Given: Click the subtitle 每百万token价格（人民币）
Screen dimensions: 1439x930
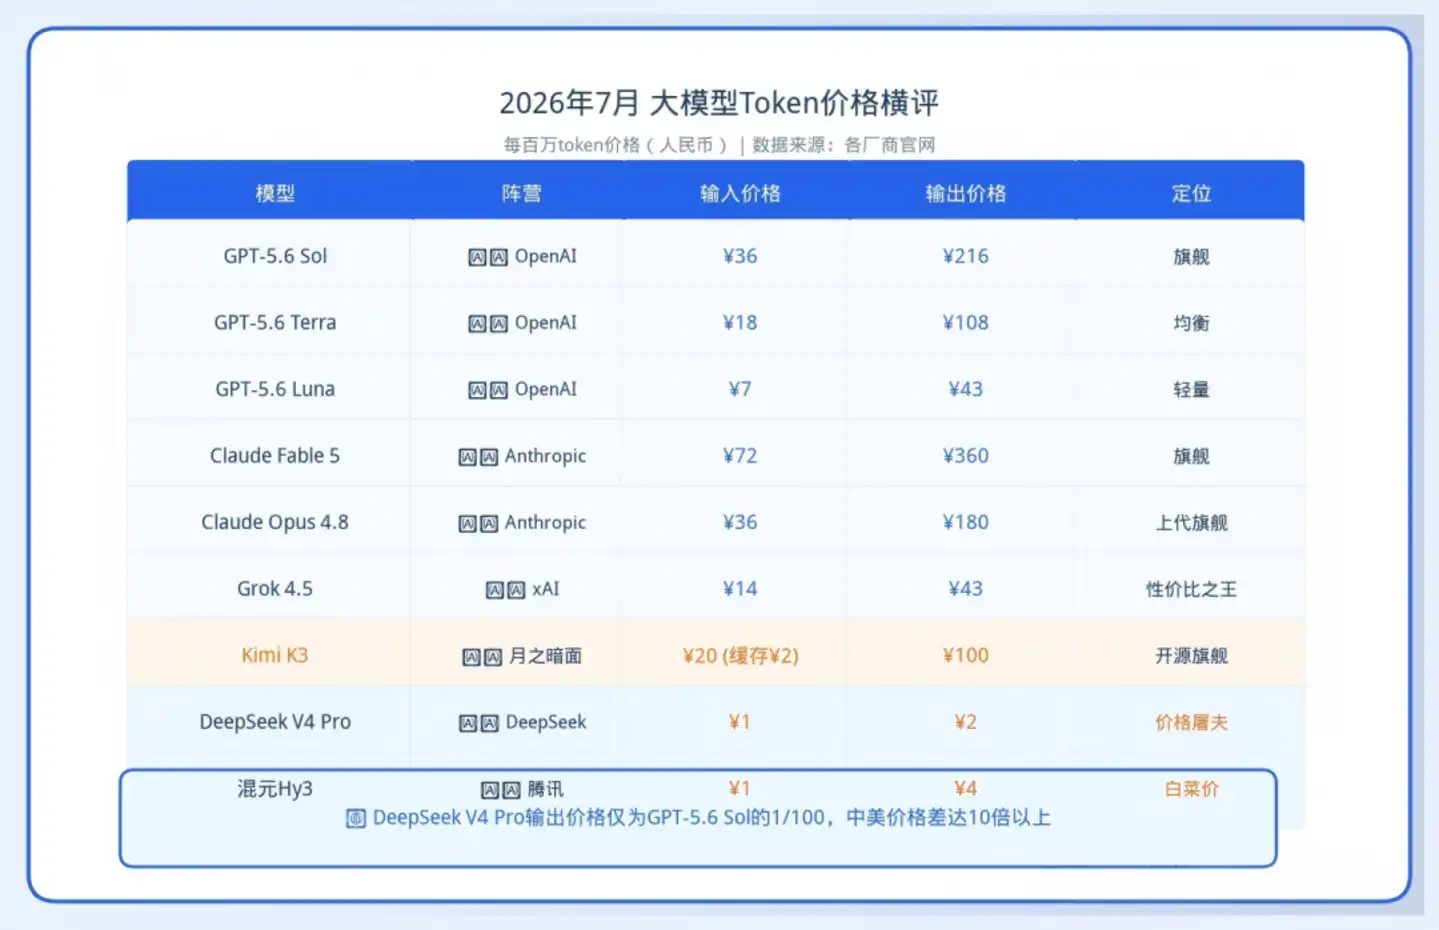Looking at the screenshot, I should click(x=615, y=145).
